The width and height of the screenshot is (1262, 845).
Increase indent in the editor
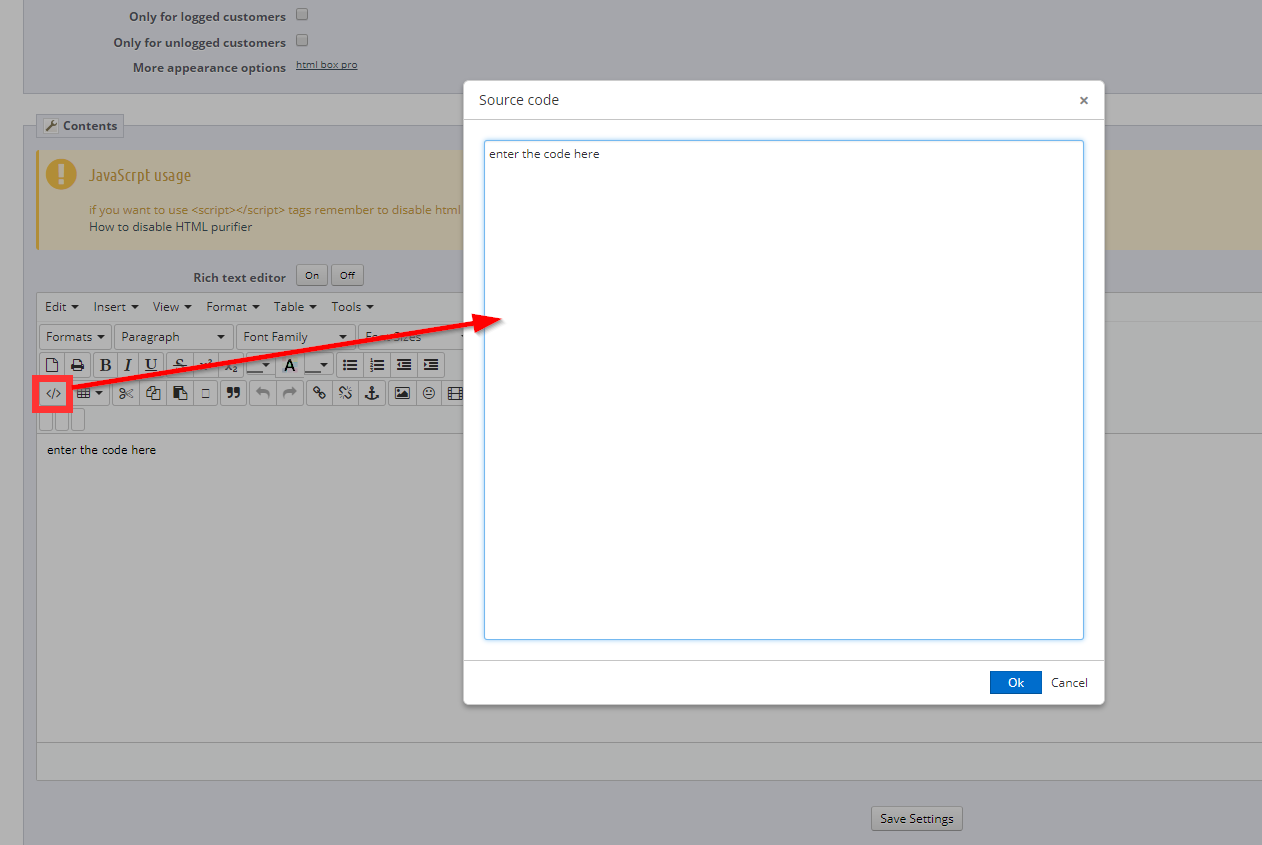pyautogui.click(x=431, y=365)
